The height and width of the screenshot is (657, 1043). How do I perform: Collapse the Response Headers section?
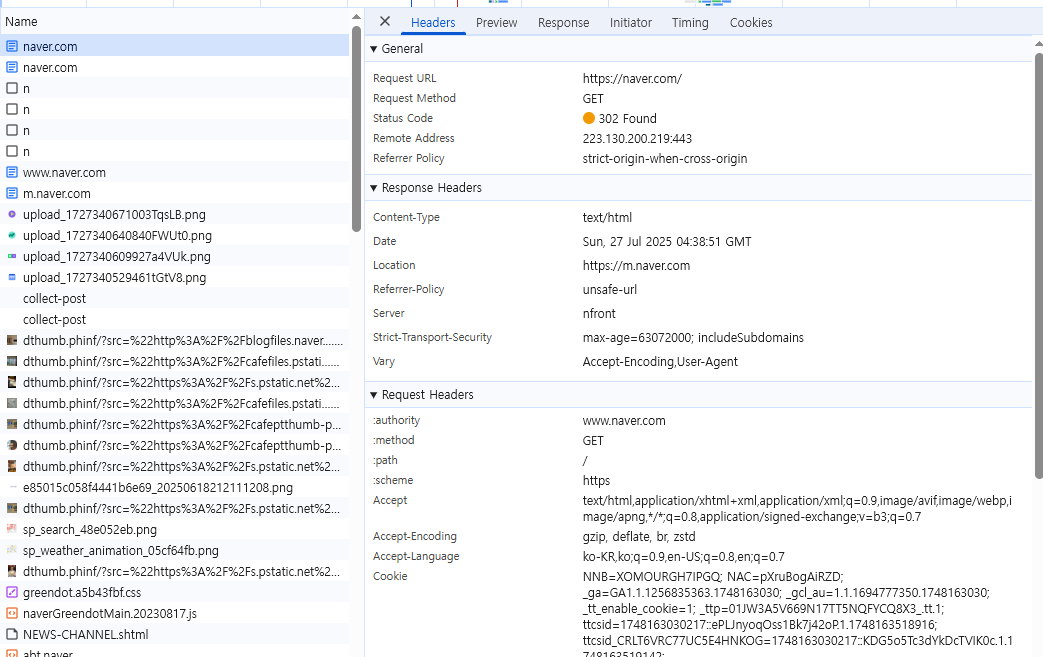(x=374, y=188)
